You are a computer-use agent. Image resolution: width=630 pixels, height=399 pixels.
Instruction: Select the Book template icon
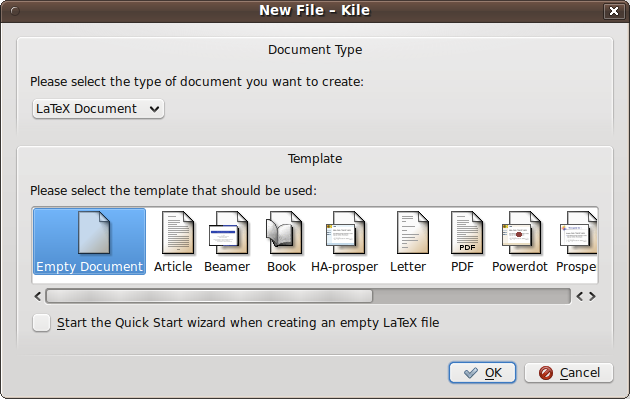(284, 233)
